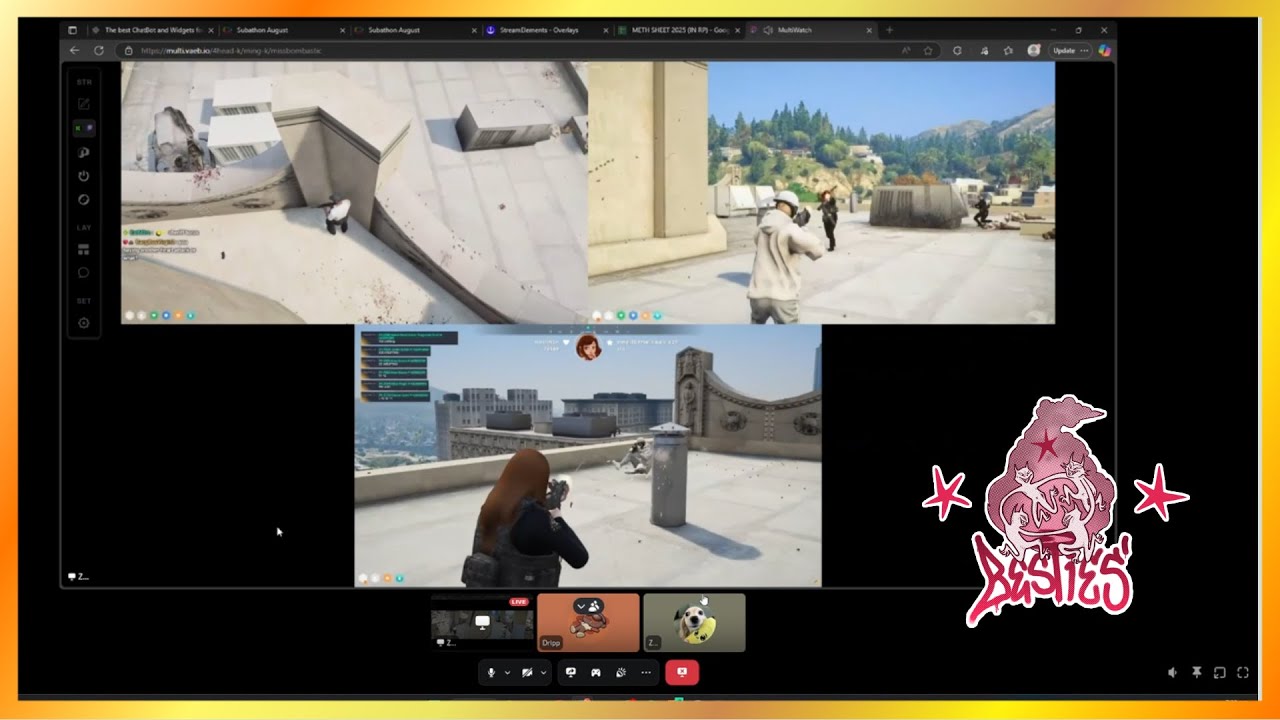The width and height of the screenshot is (1280, 720).
Task: Toggle the chat bubble icon in sidebar
Action: click(x=84, y=273)
